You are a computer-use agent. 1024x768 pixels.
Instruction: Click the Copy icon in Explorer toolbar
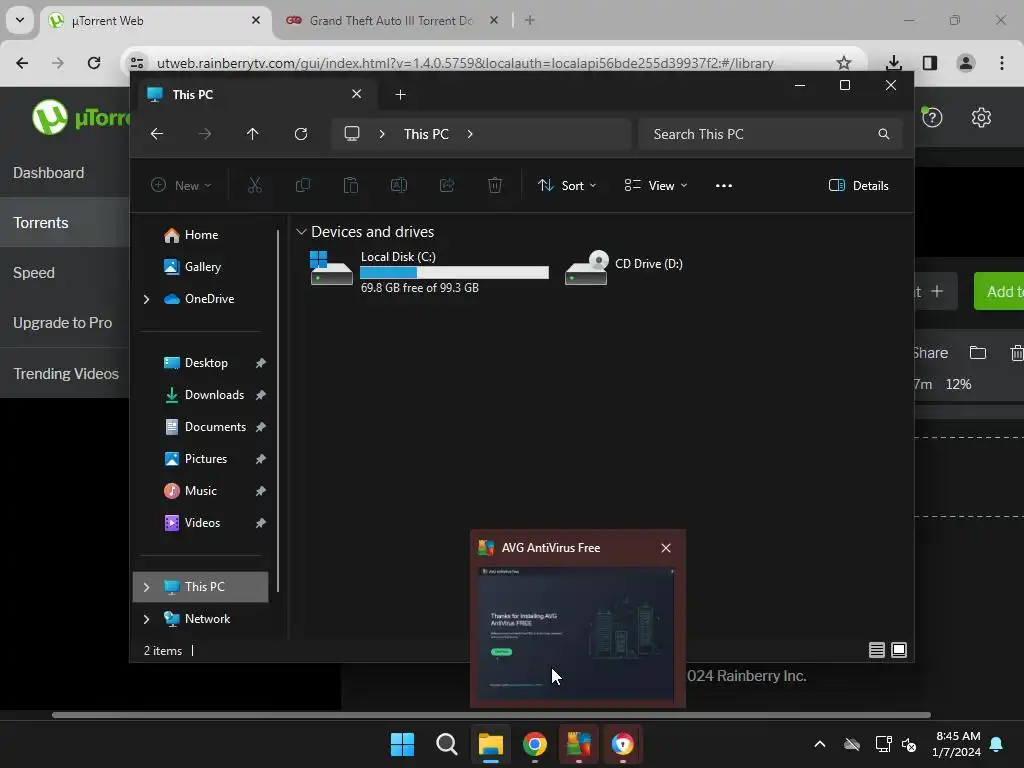pos(302,185)
